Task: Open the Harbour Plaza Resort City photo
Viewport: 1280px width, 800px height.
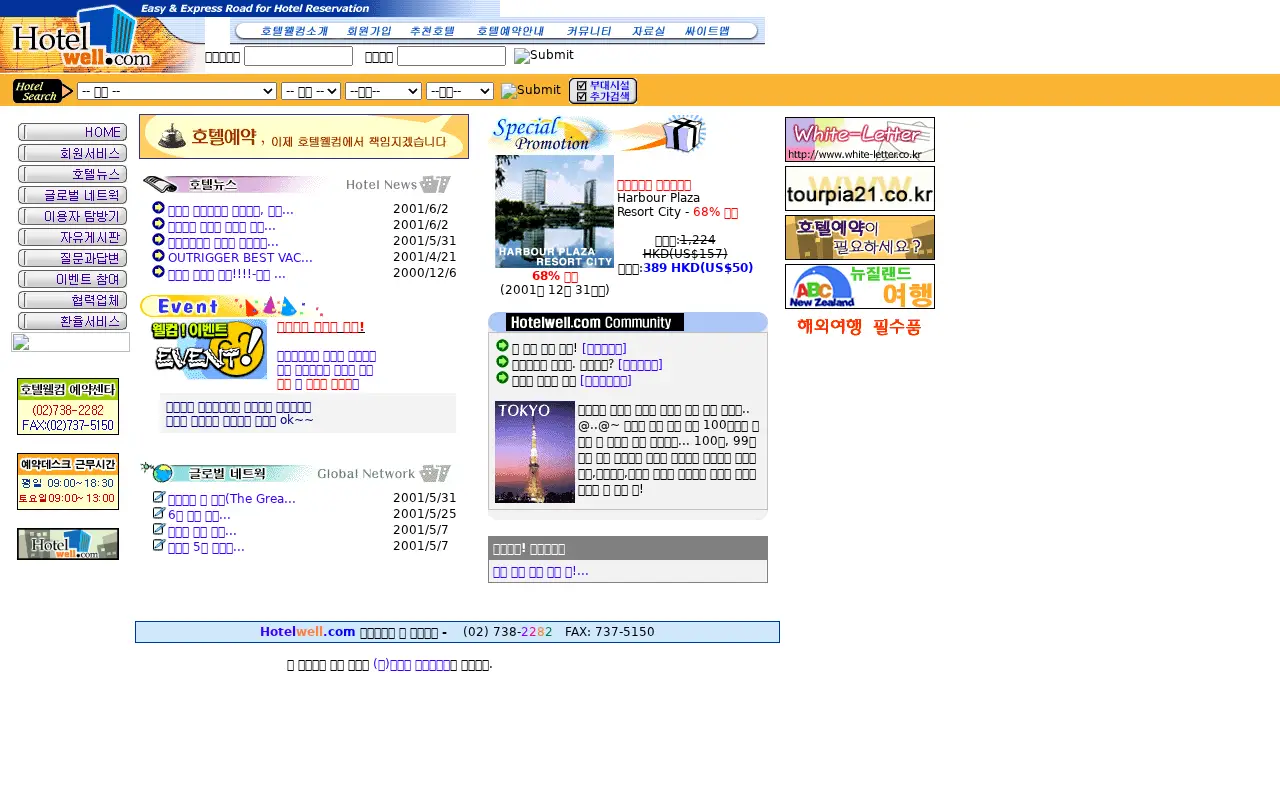Action: click(554, 211)
